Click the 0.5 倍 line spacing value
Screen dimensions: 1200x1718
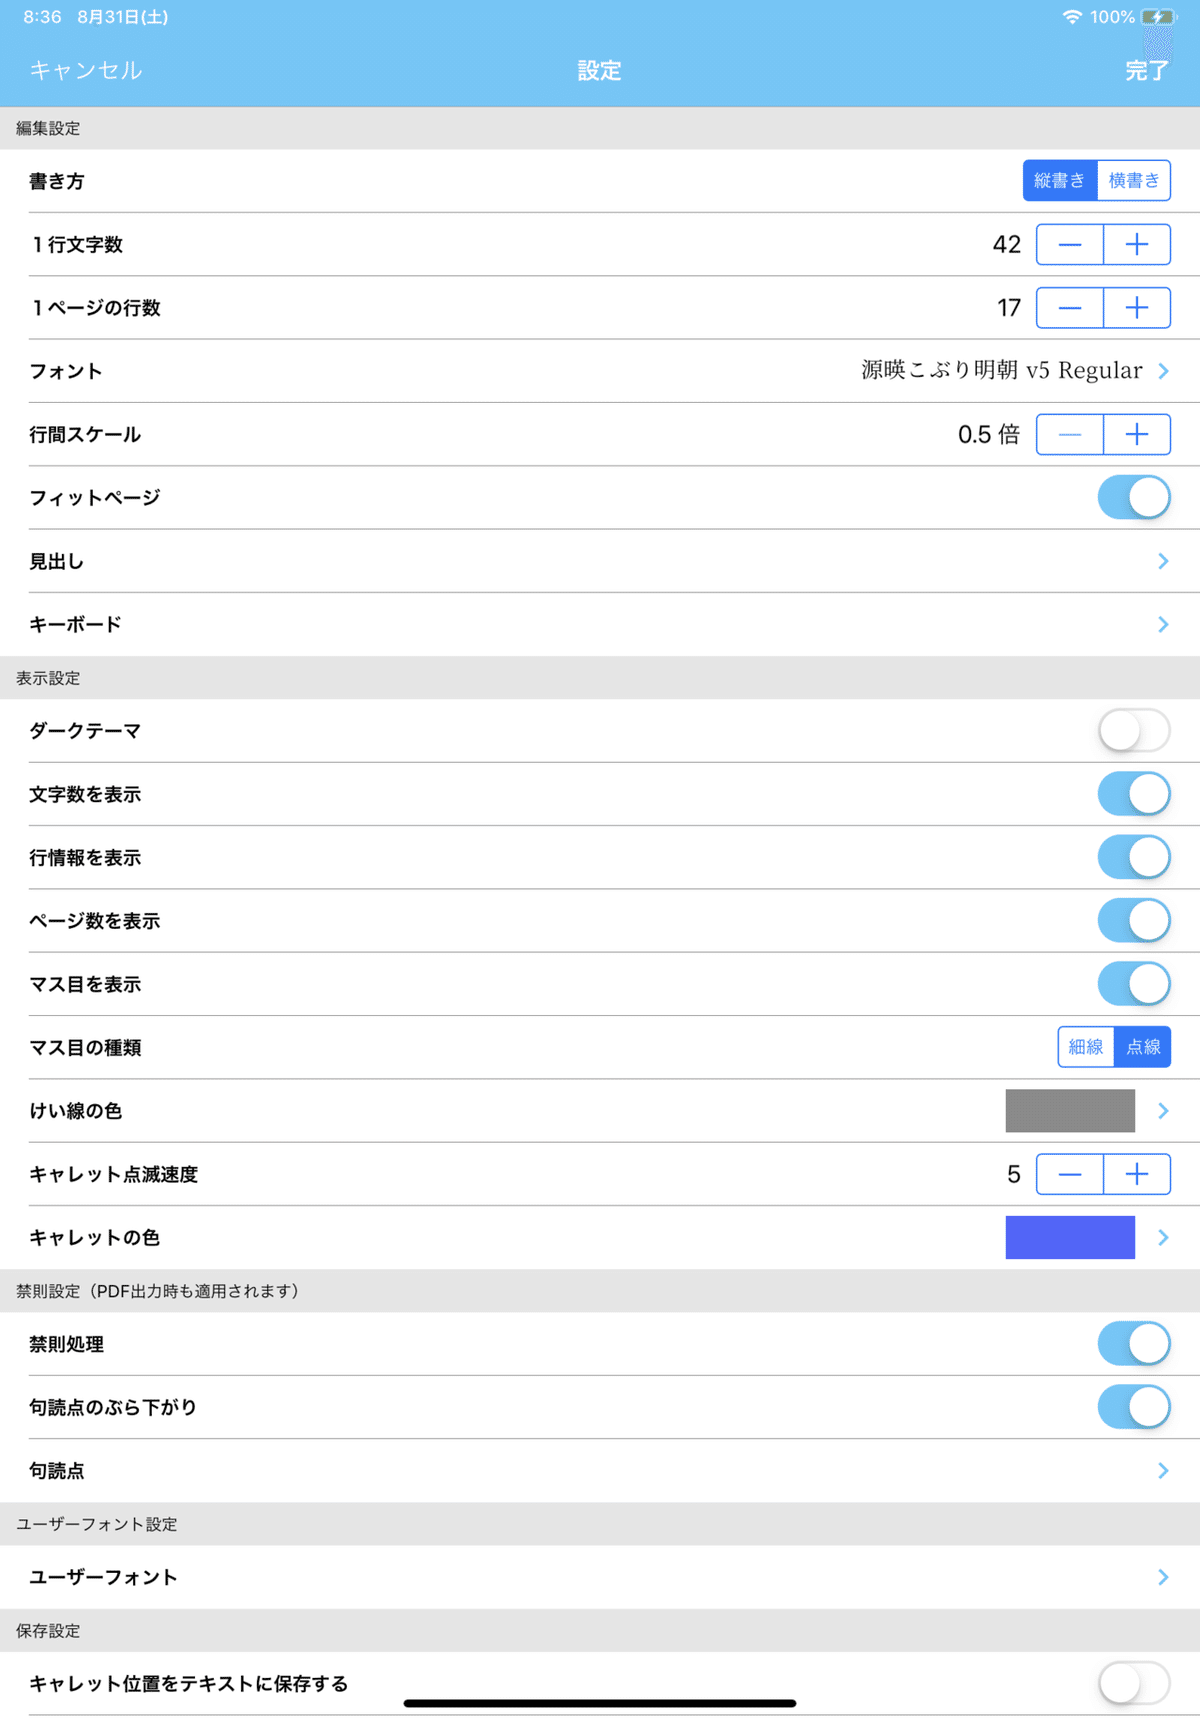[x=989, y=435]
